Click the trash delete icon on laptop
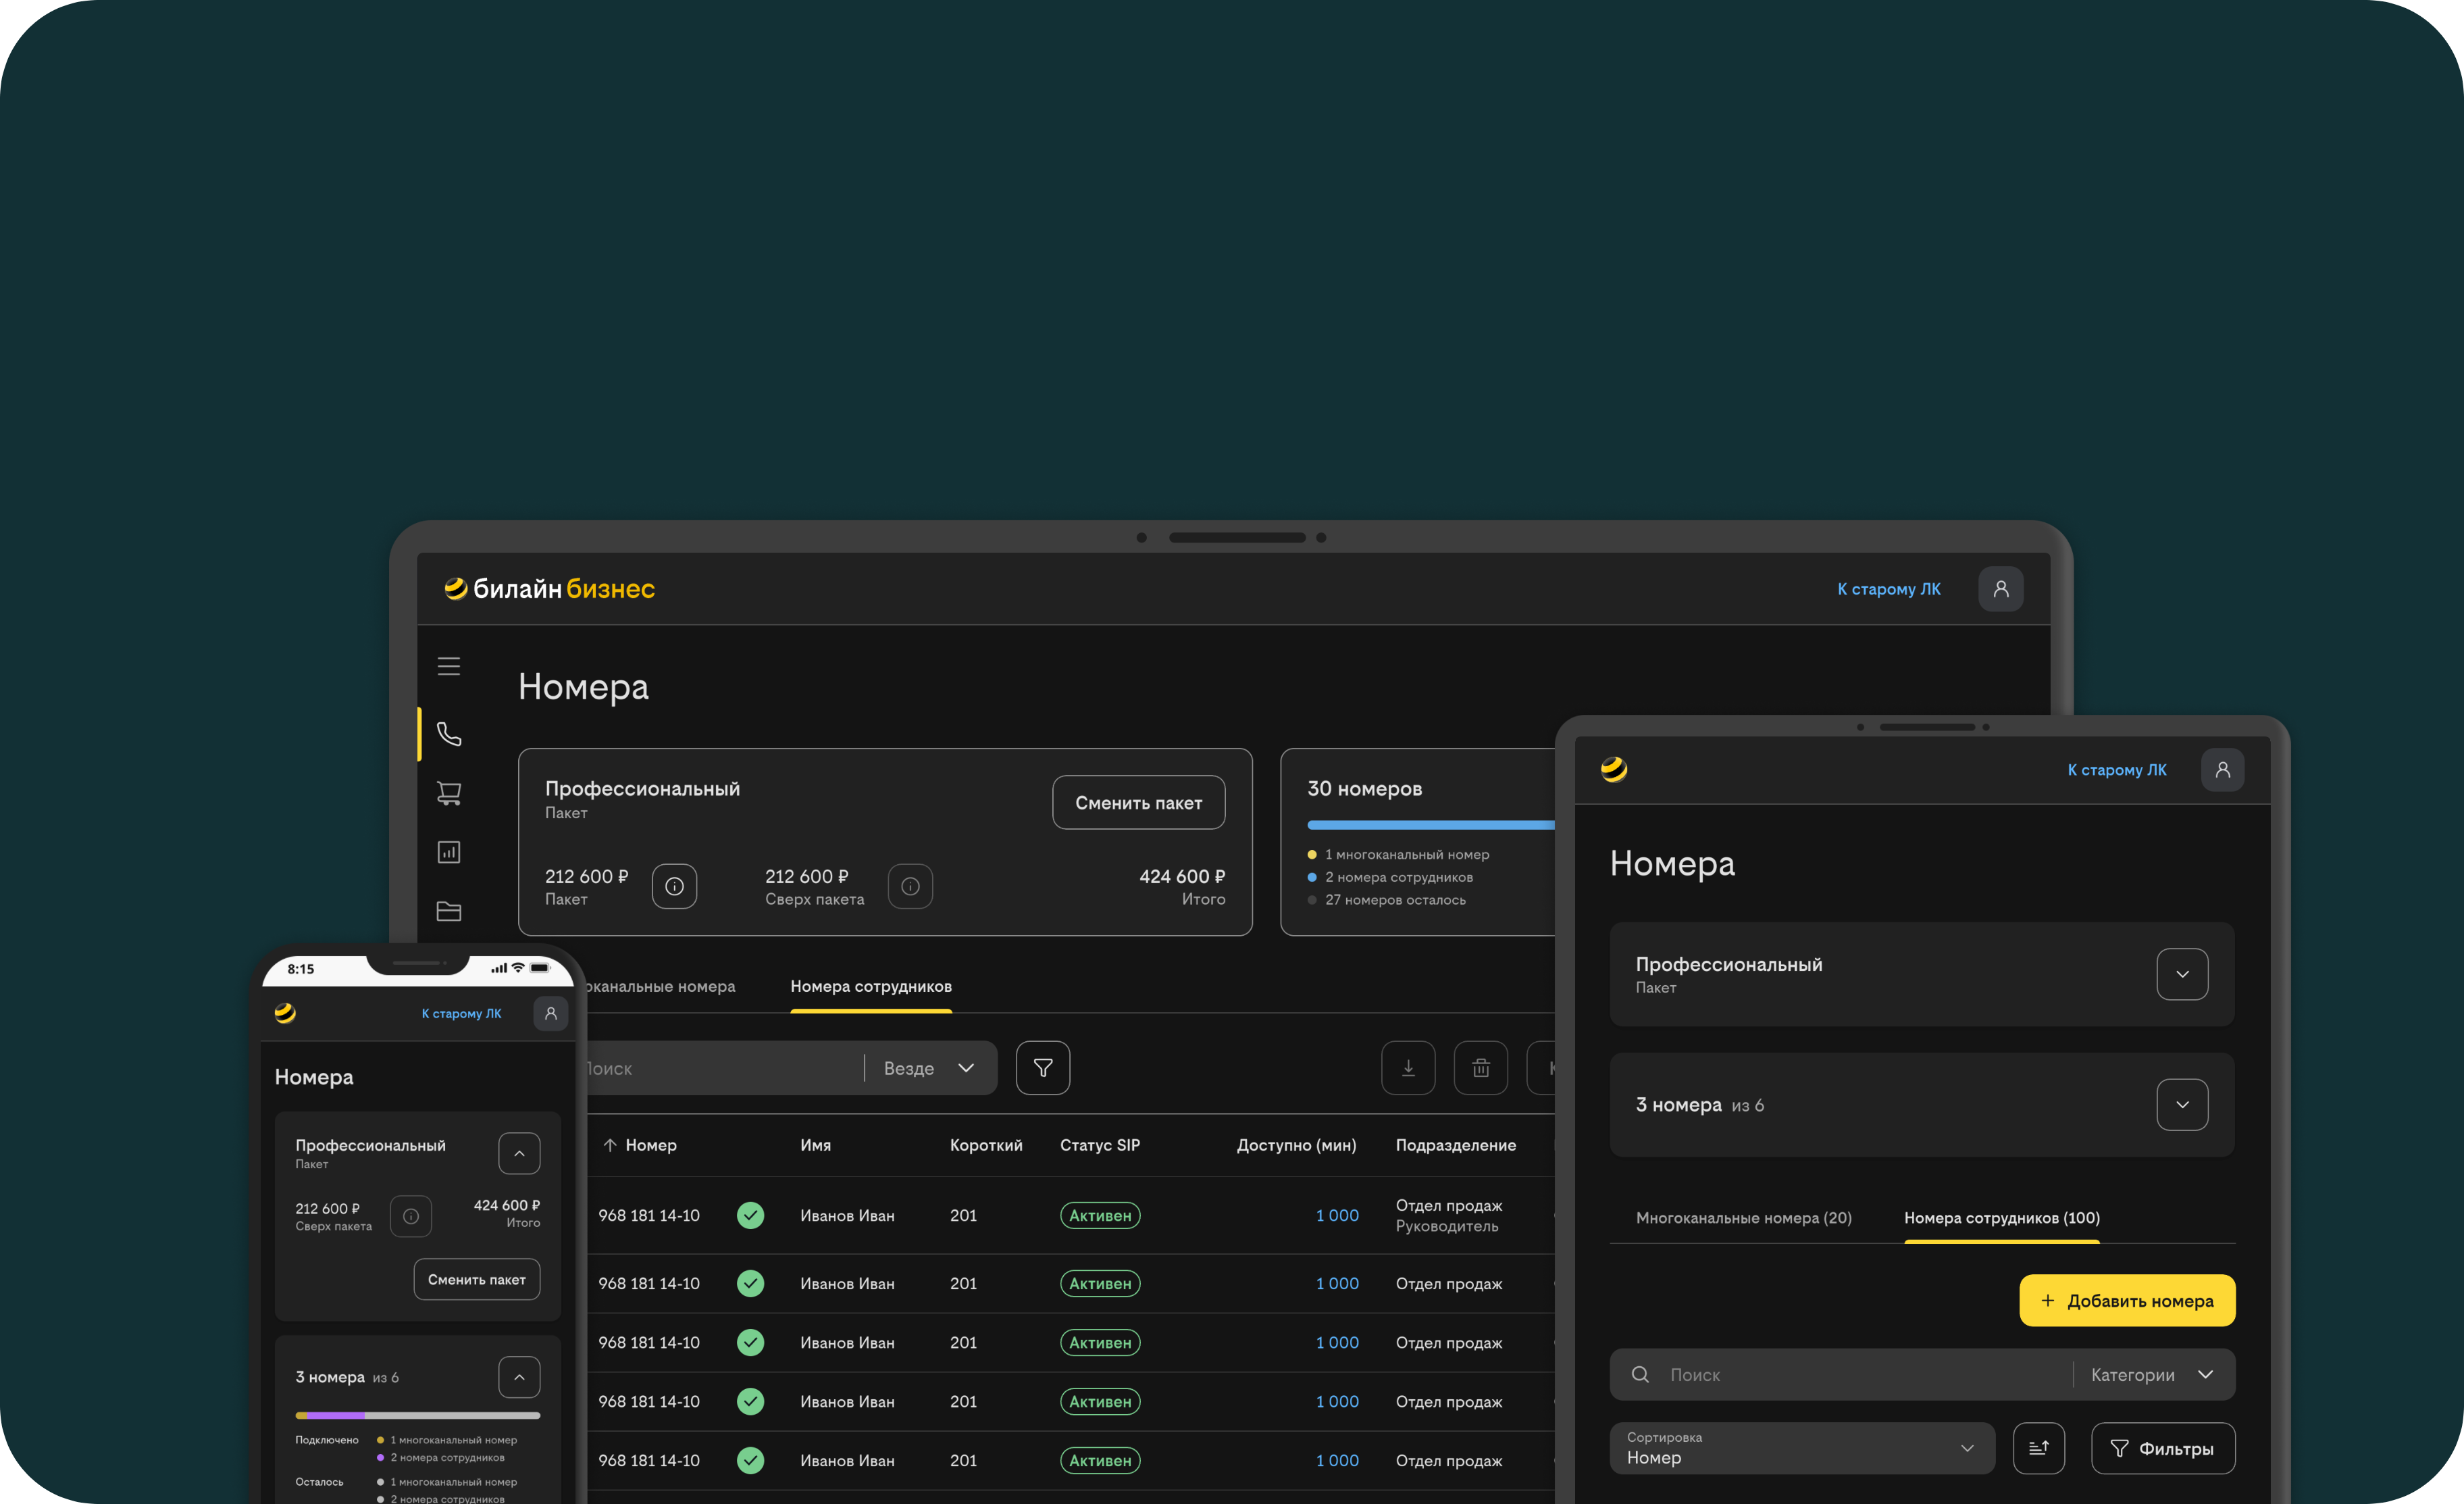The width and height of the screenshot is (2464, 1504). pyautogui.click(x=1480, y=1068)
